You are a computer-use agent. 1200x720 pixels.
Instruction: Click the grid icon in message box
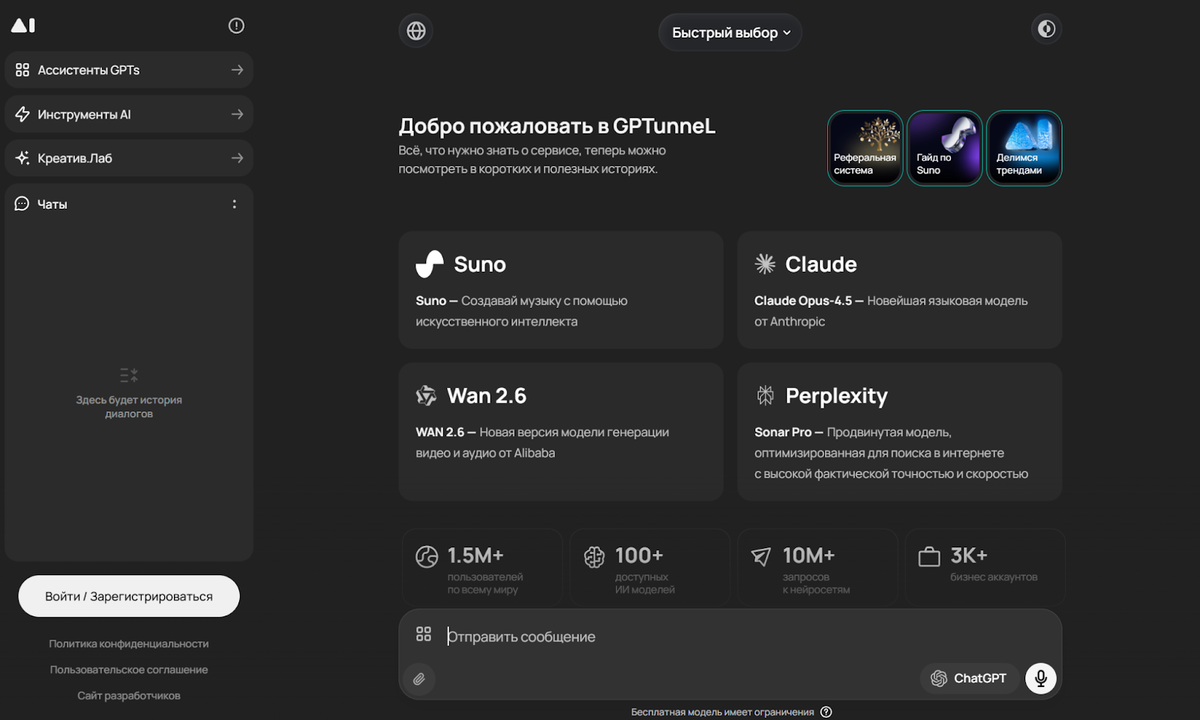[424, 634]
